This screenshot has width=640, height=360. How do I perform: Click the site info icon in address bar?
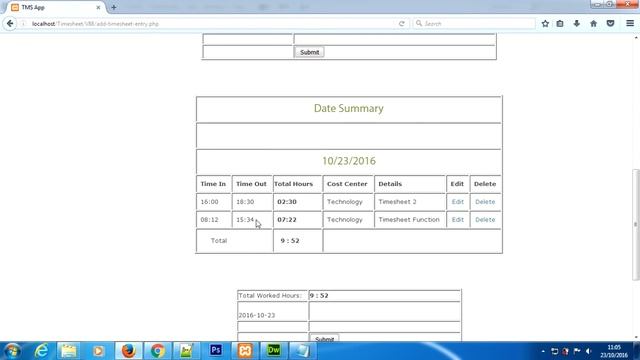click(x=24, y=24)
